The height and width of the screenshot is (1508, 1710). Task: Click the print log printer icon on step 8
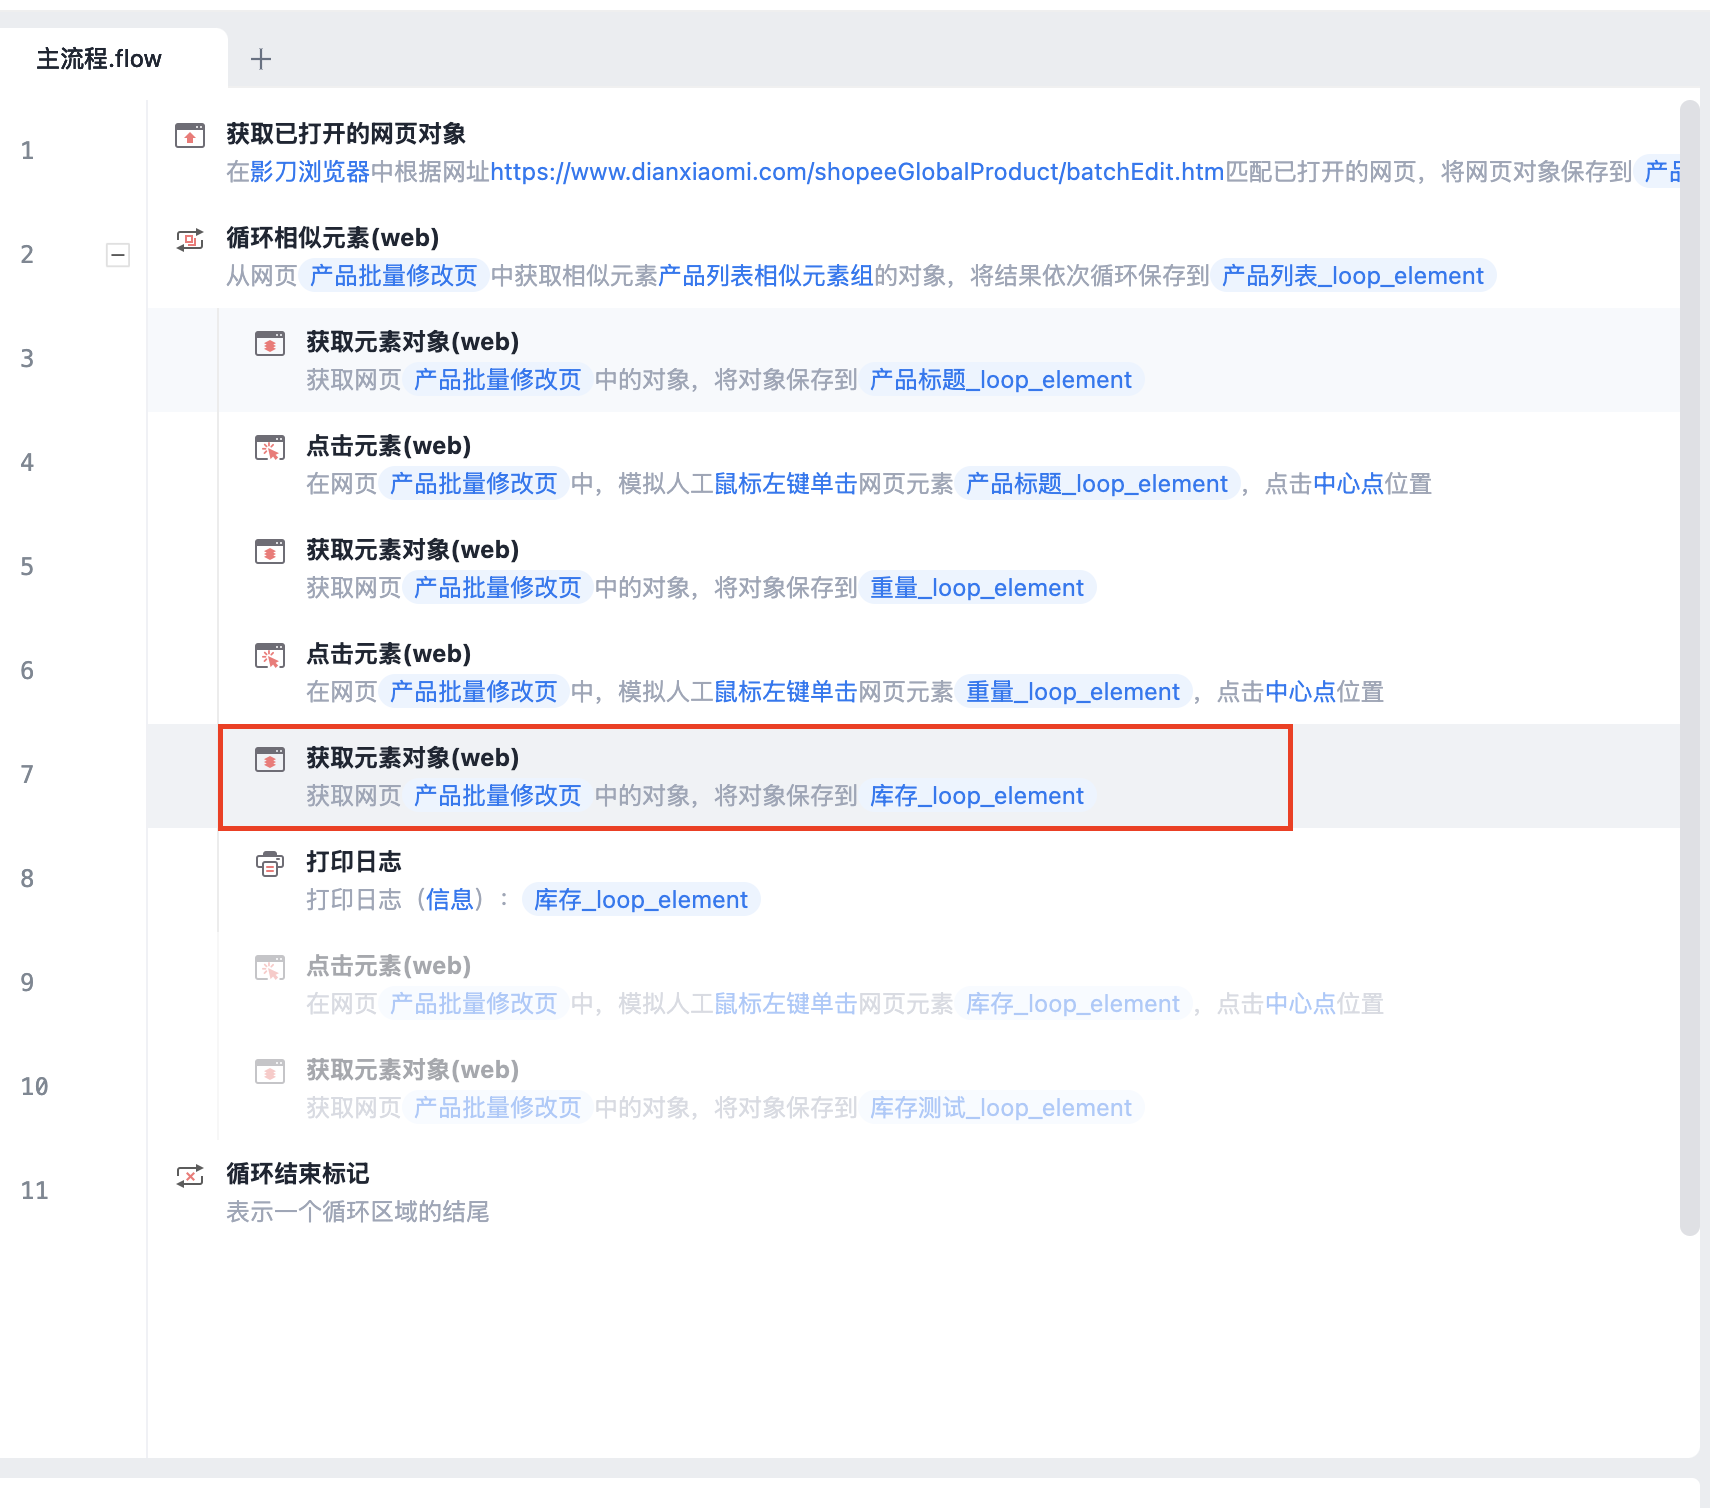pyautogui.click(x=270, y=863)
